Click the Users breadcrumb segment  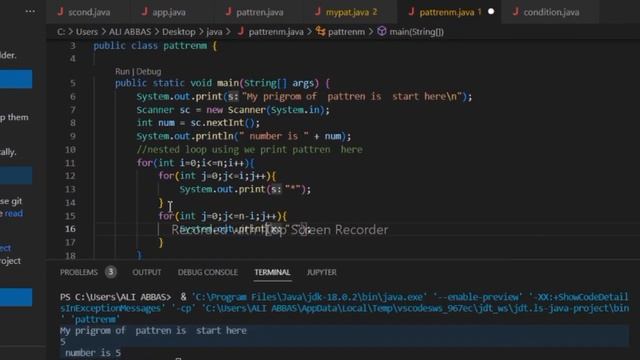coord(87,32)
